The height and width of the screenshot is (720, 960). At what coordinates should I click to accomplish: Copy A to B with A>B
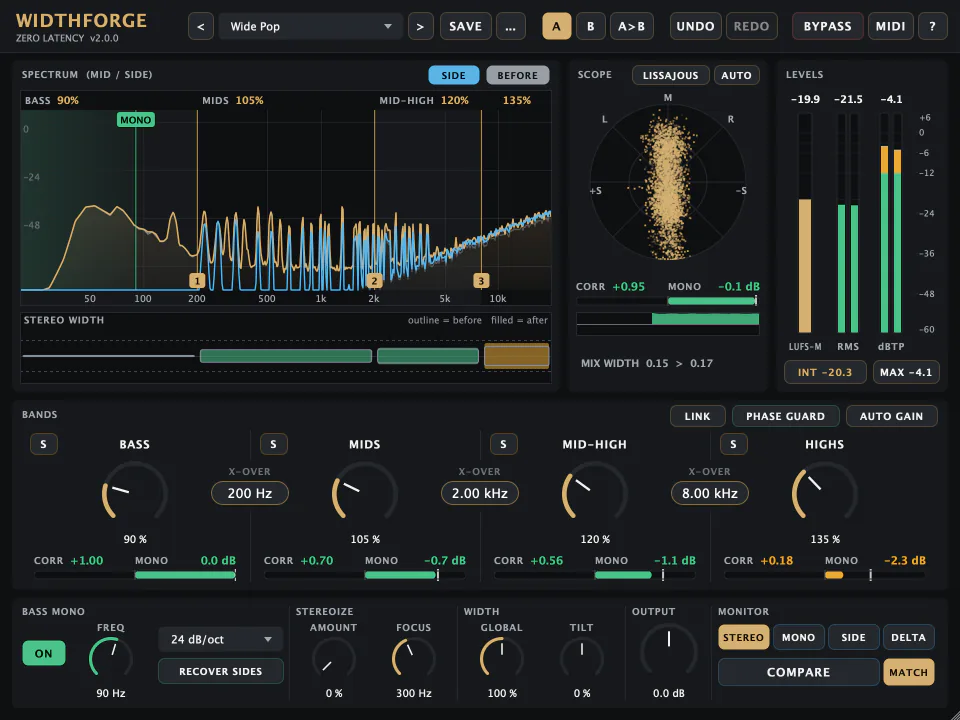631,26
